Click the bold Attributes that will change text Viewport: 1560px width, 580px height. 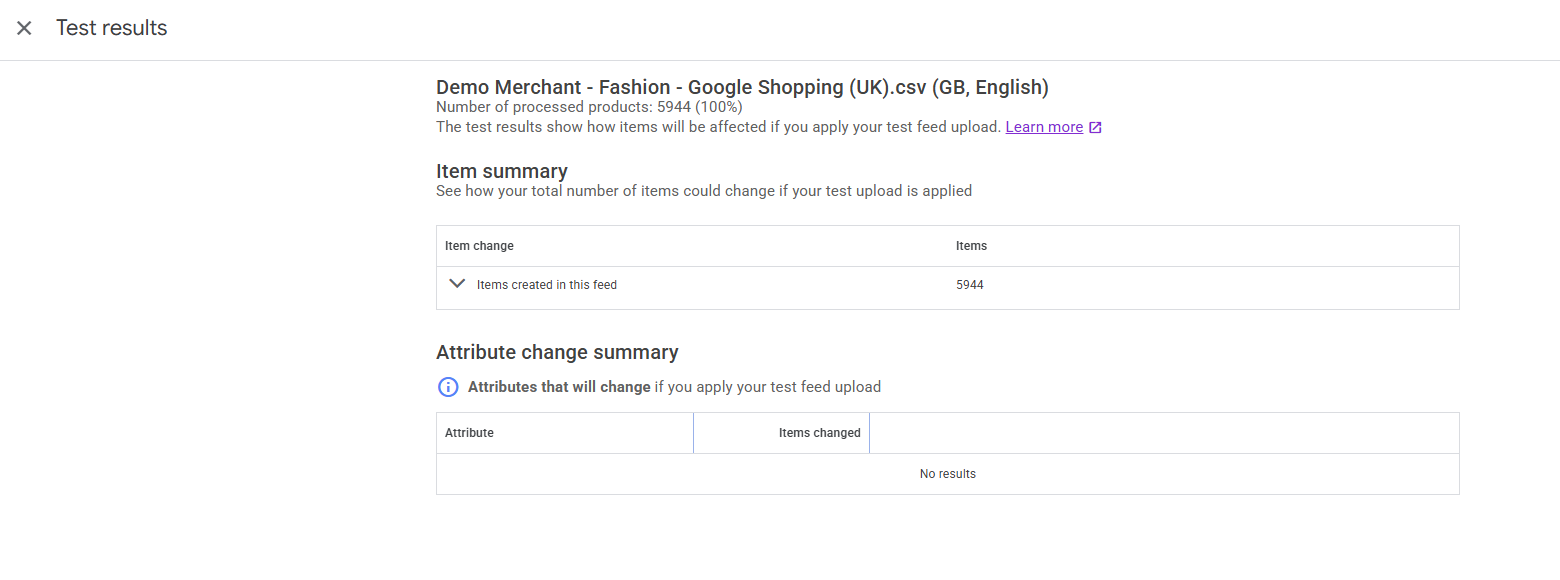[x=559, y=387]
